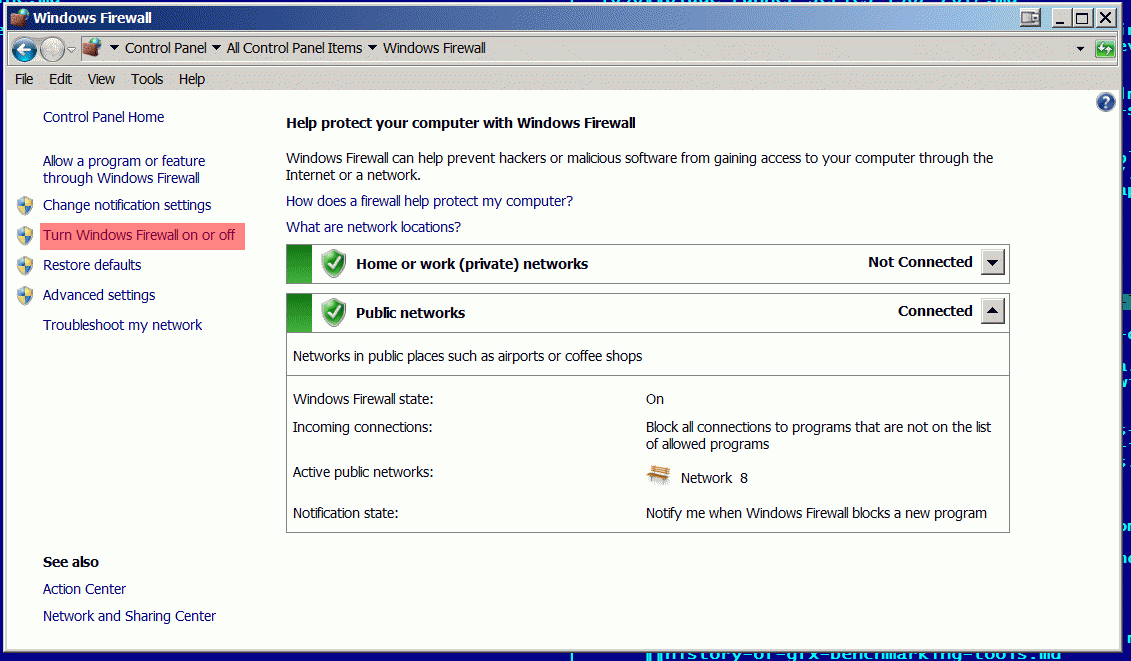This screenshot has width=1131, height=661.
Task: Click the shield icon beside Advanced settings
Action: (x=25, y=295)
